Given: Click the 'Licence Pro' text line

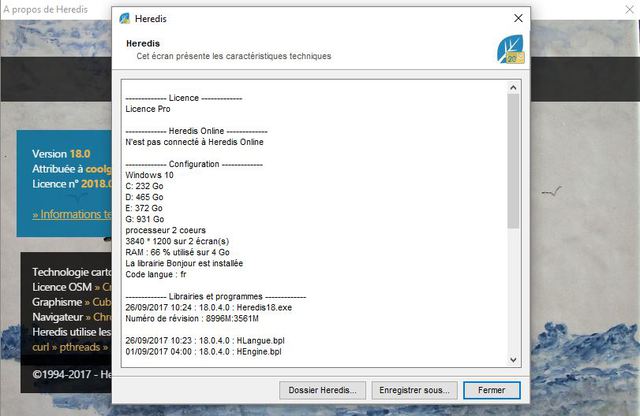Looking at the screenshot, I should (x=148, y=109).
